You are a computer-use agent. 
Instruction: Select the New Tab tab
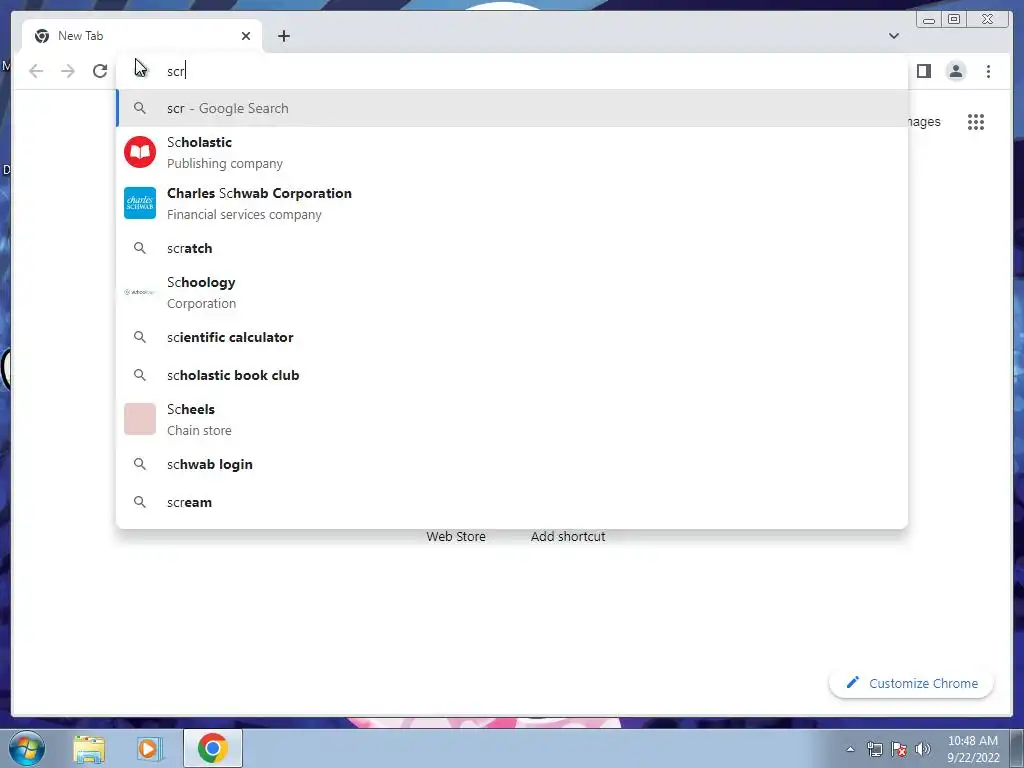pyautogui.click(x=142, y=36)
